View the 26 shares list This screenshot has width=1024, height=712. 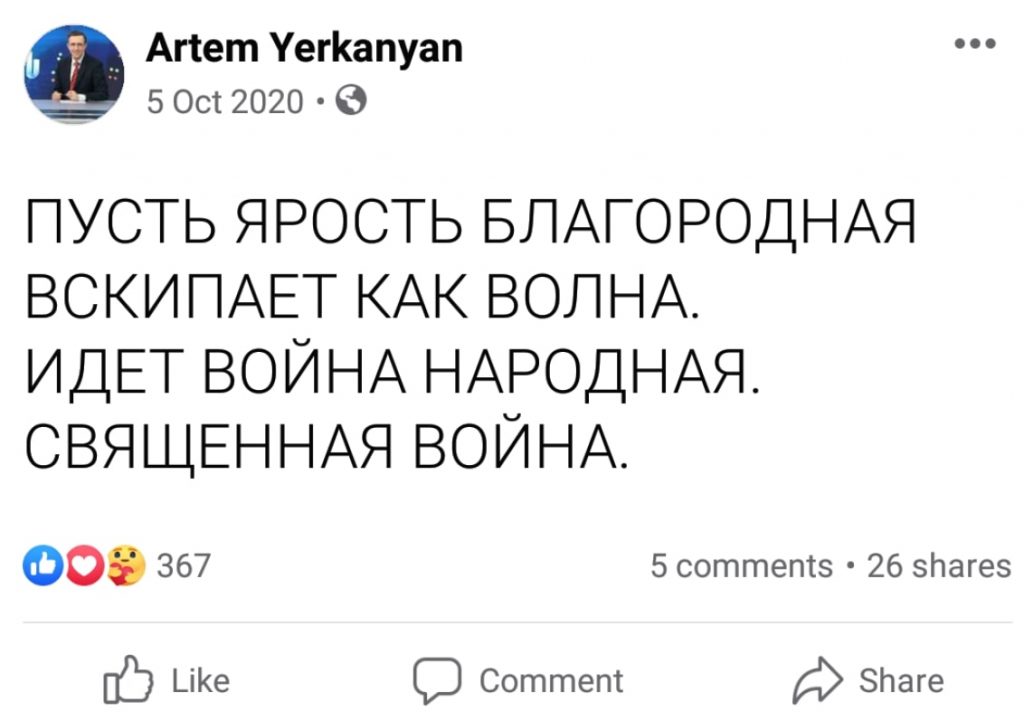(938, 566)
